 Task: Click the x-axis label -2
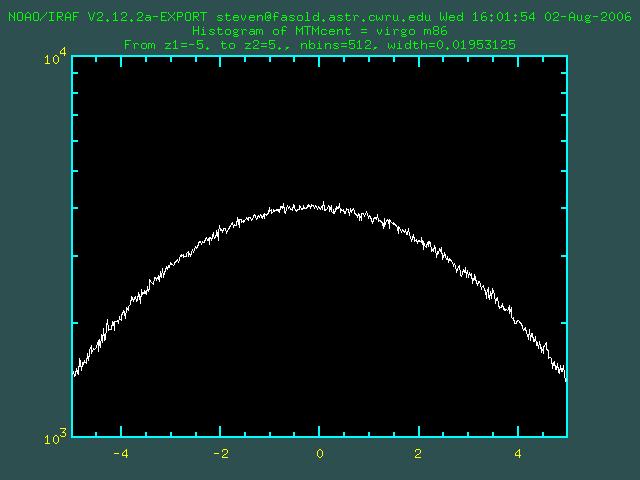click(x=220, y=453)
